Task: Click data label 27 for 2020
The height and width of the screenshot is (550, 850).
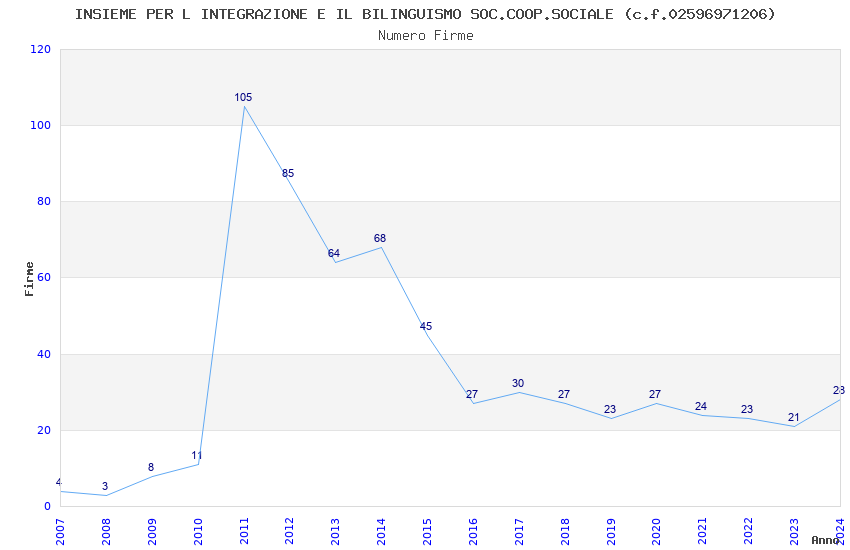Action: point(655,394)
